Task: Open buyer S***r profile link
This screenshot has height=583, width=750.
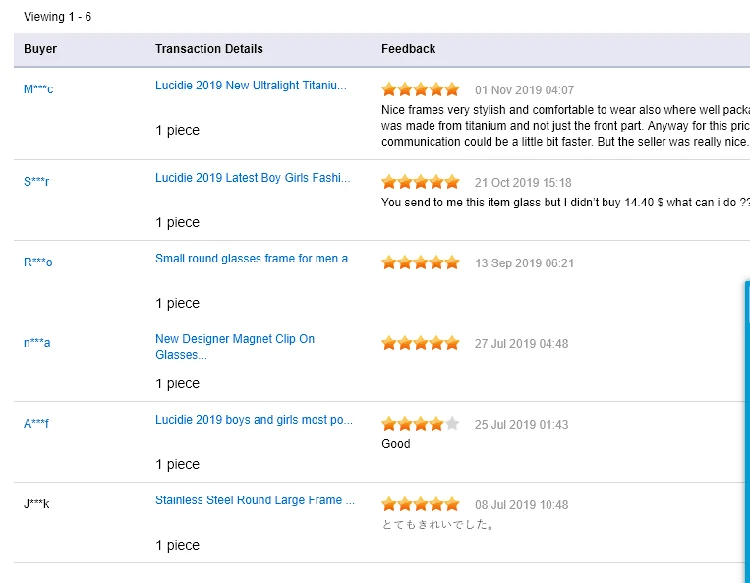Action: 36,181
